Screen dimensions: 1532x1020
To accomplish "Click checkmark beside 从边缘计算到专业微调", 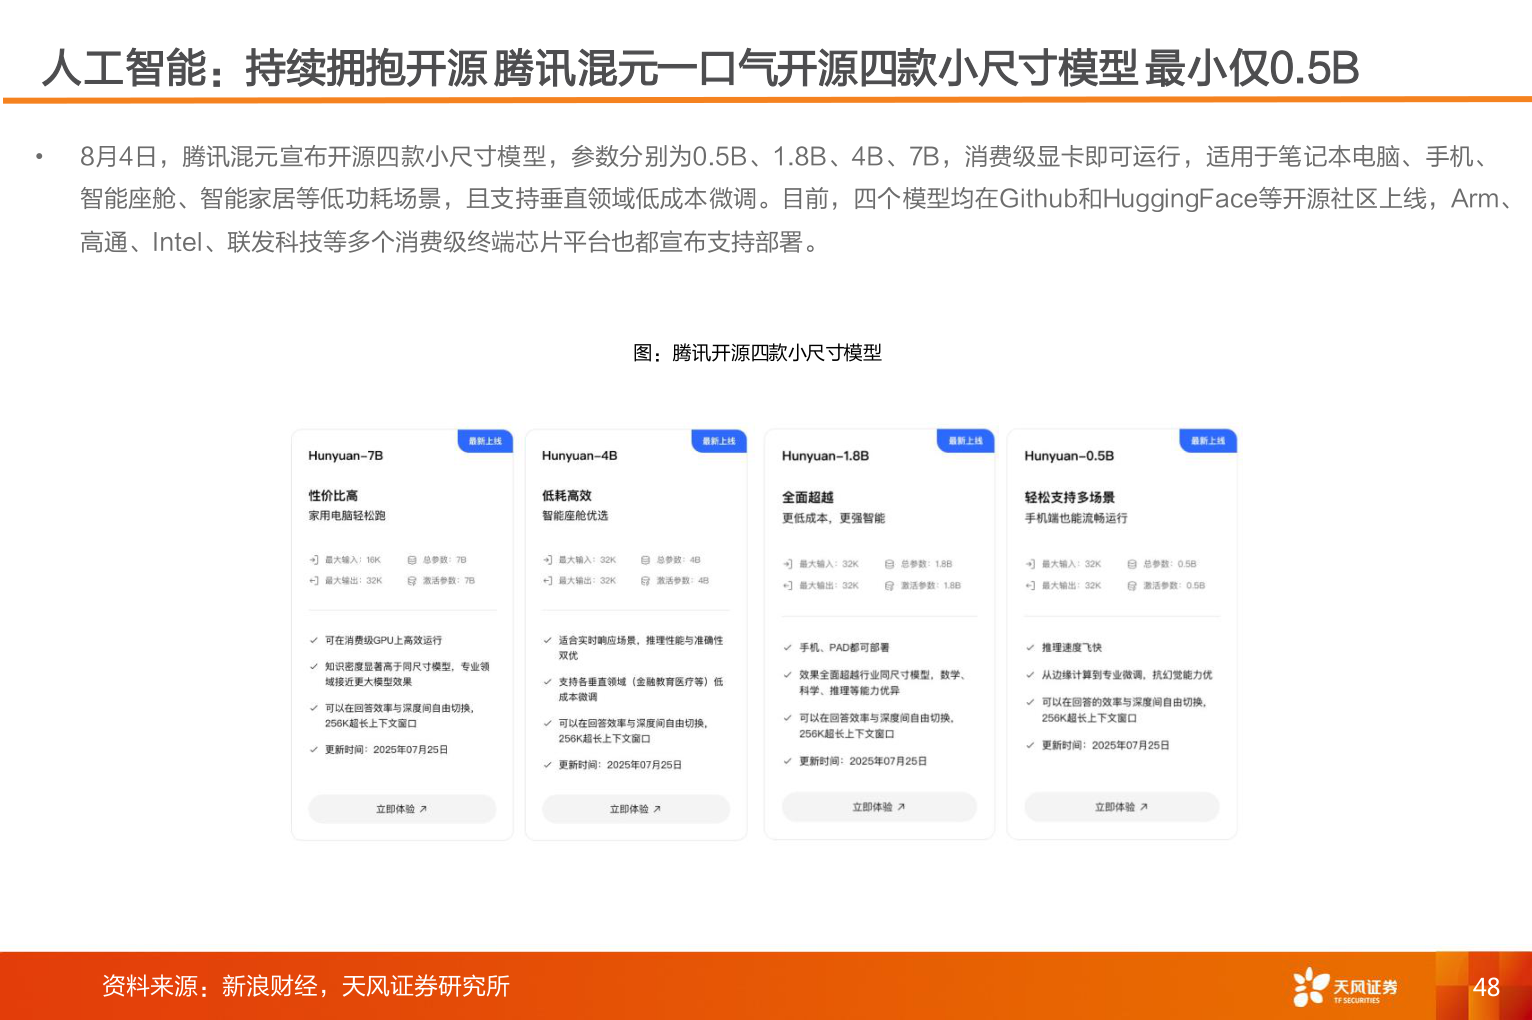I will pos(1030,675).
